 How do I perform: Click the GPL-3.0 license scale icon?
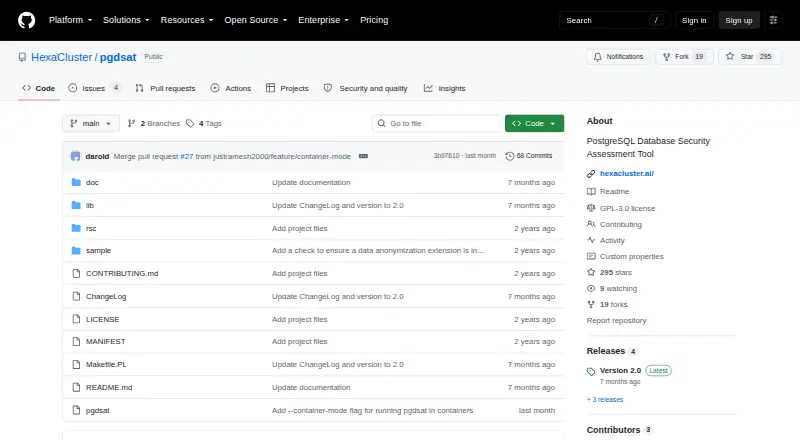click(591, 208)
